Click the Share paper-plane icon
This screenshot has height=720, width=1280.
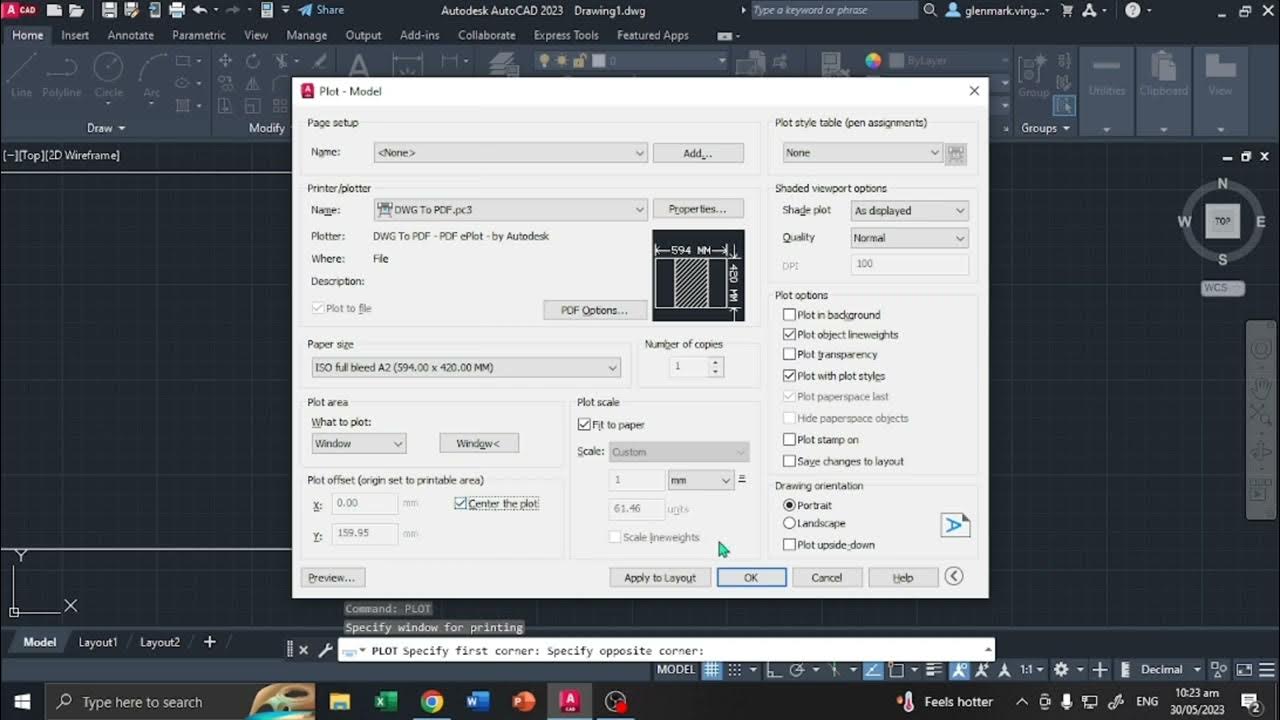(x=304, y=10)
